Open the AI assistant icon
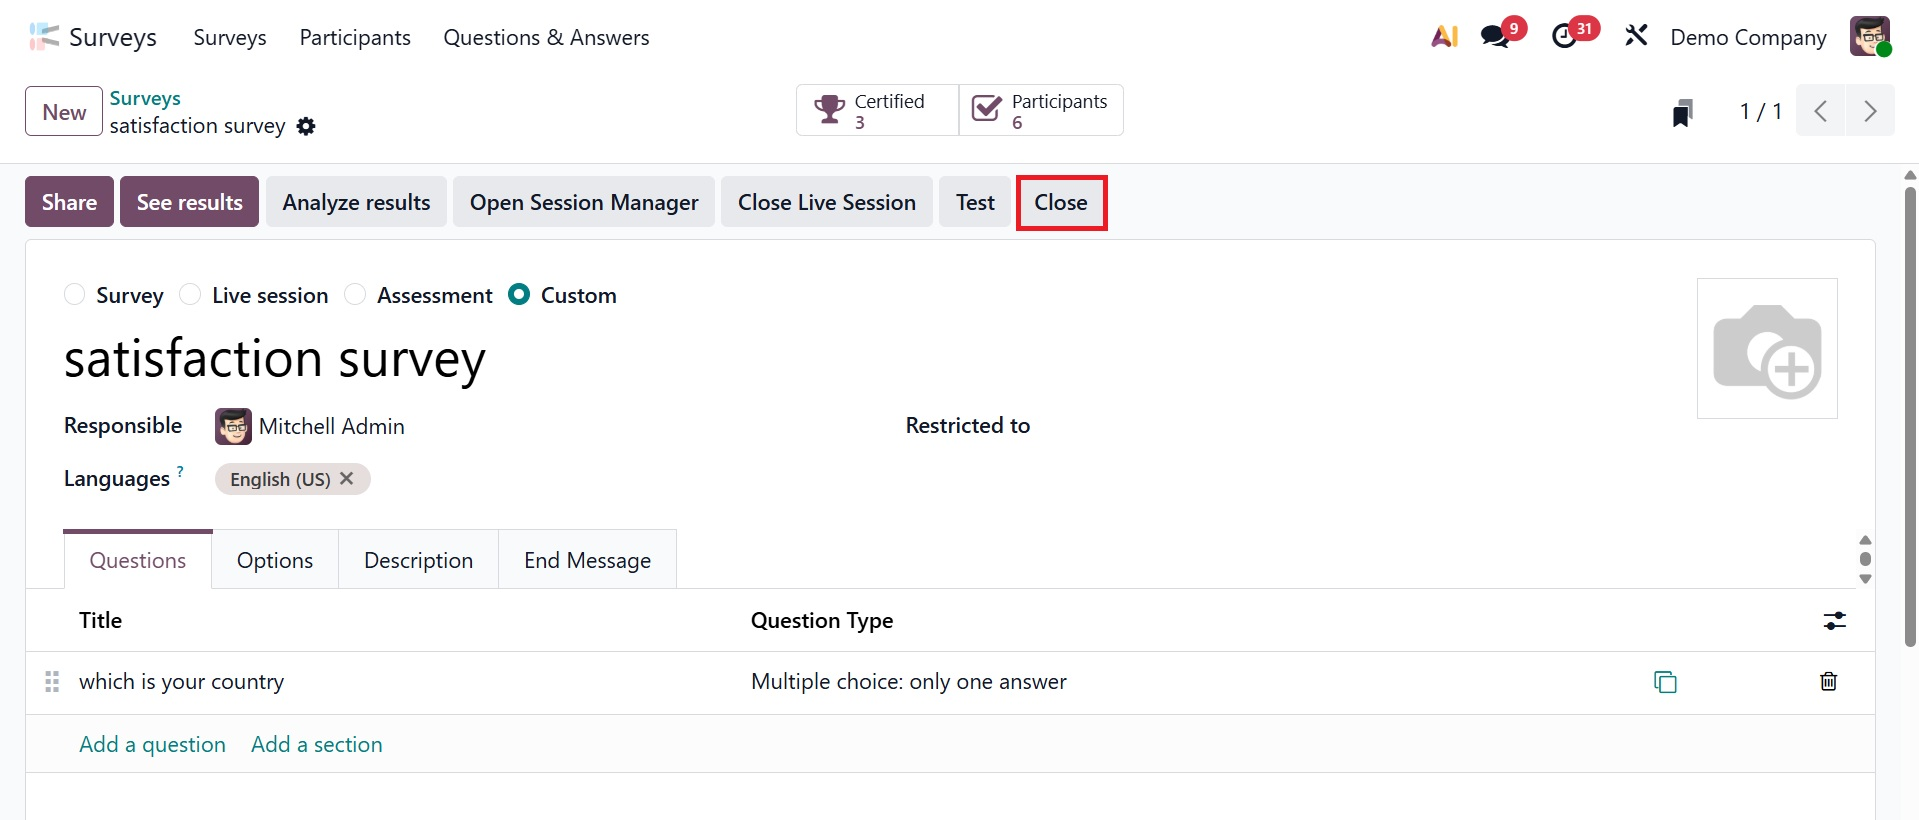Viewport: 1919px width, 820px height. point(1444,37)
